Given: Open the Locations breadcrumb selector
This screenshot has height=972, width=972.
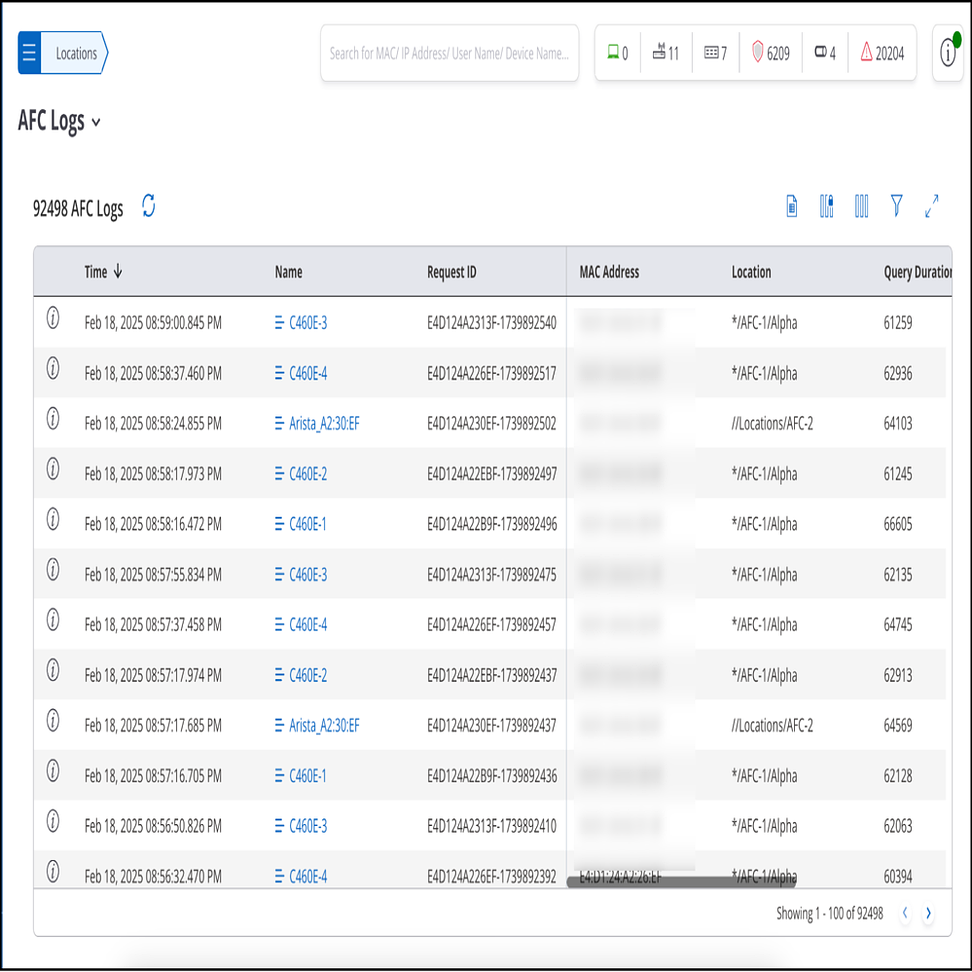Looking at the screenshot, I should click(x=76, y=53).
